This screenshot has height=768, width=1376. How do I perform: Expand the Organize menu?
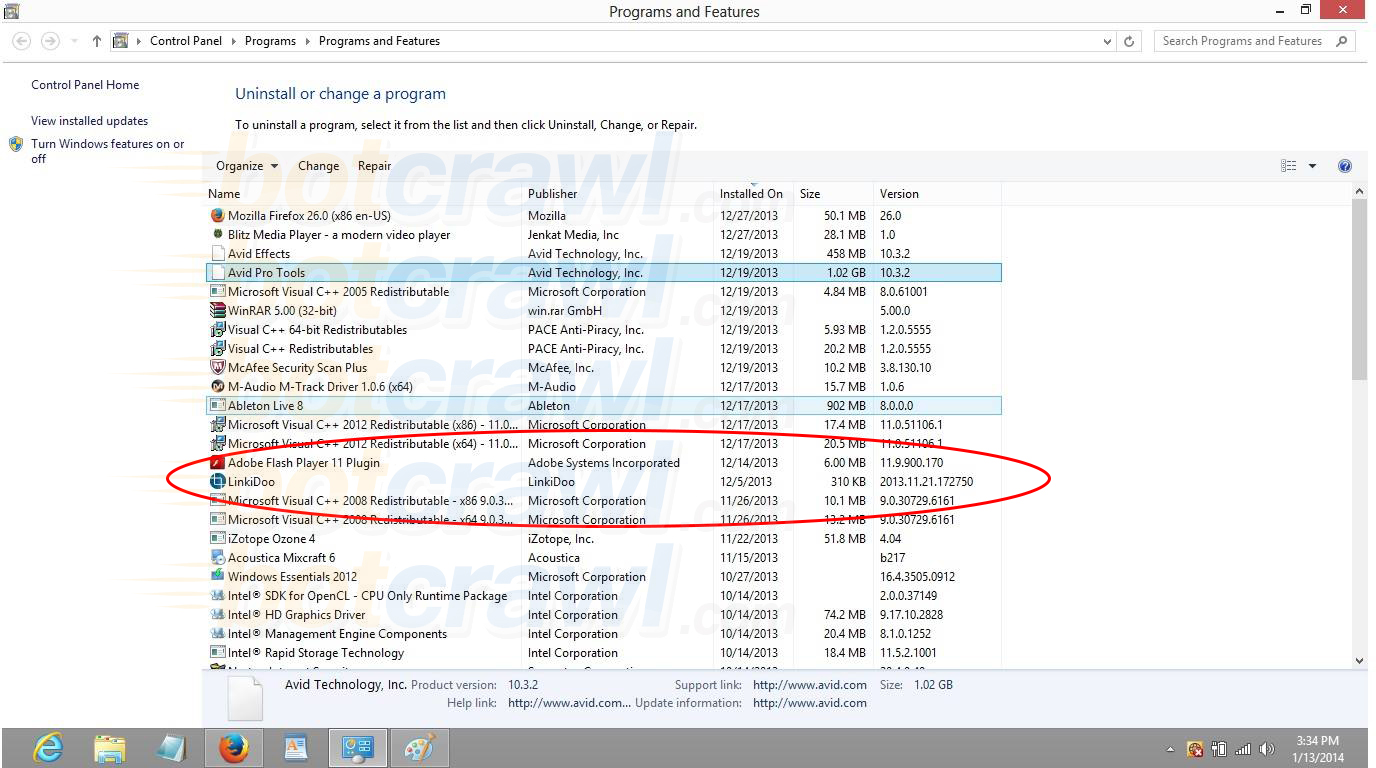245,165
